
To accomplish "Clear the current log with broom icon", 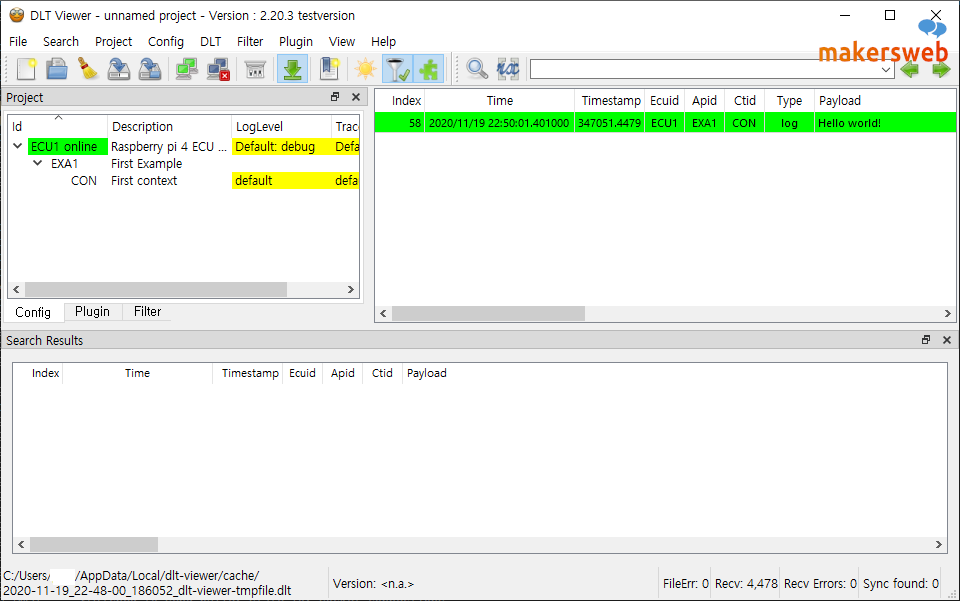I will click(x=88, y=68).
